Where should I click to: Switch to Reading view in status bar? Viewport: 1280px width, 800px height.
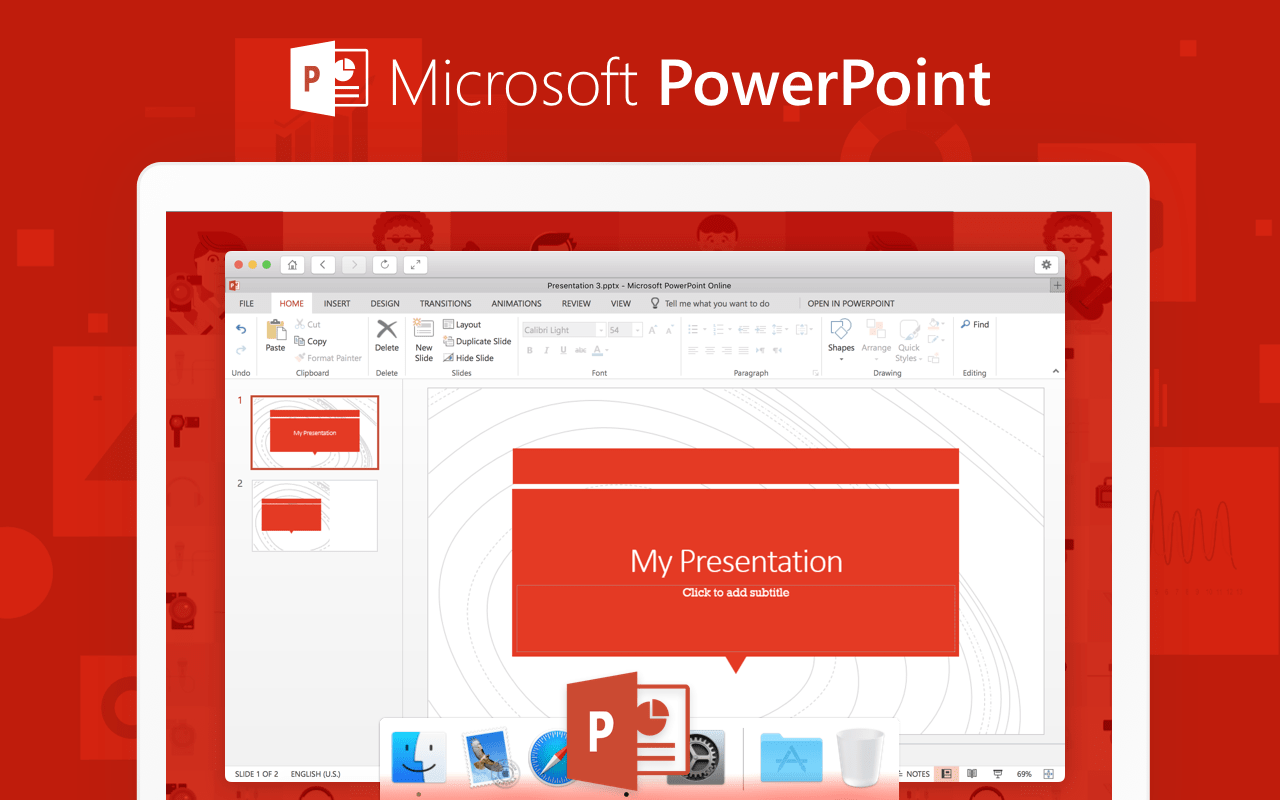972,774
